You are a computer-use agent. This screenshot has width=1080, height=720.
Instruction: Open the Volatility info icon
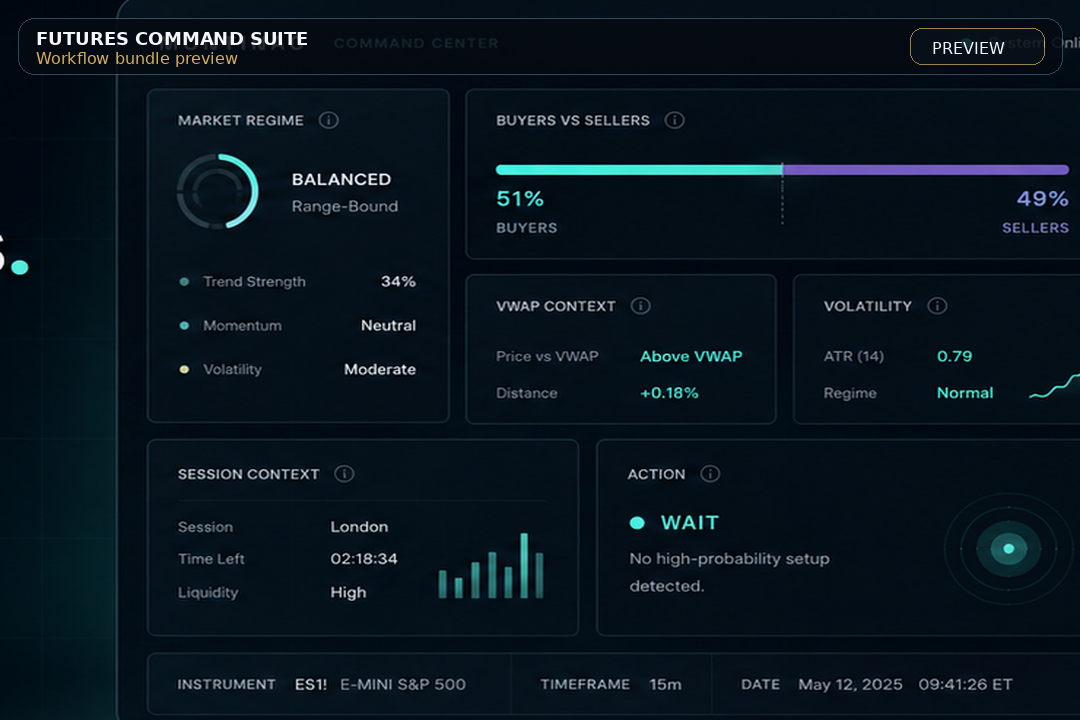(937, 306)
